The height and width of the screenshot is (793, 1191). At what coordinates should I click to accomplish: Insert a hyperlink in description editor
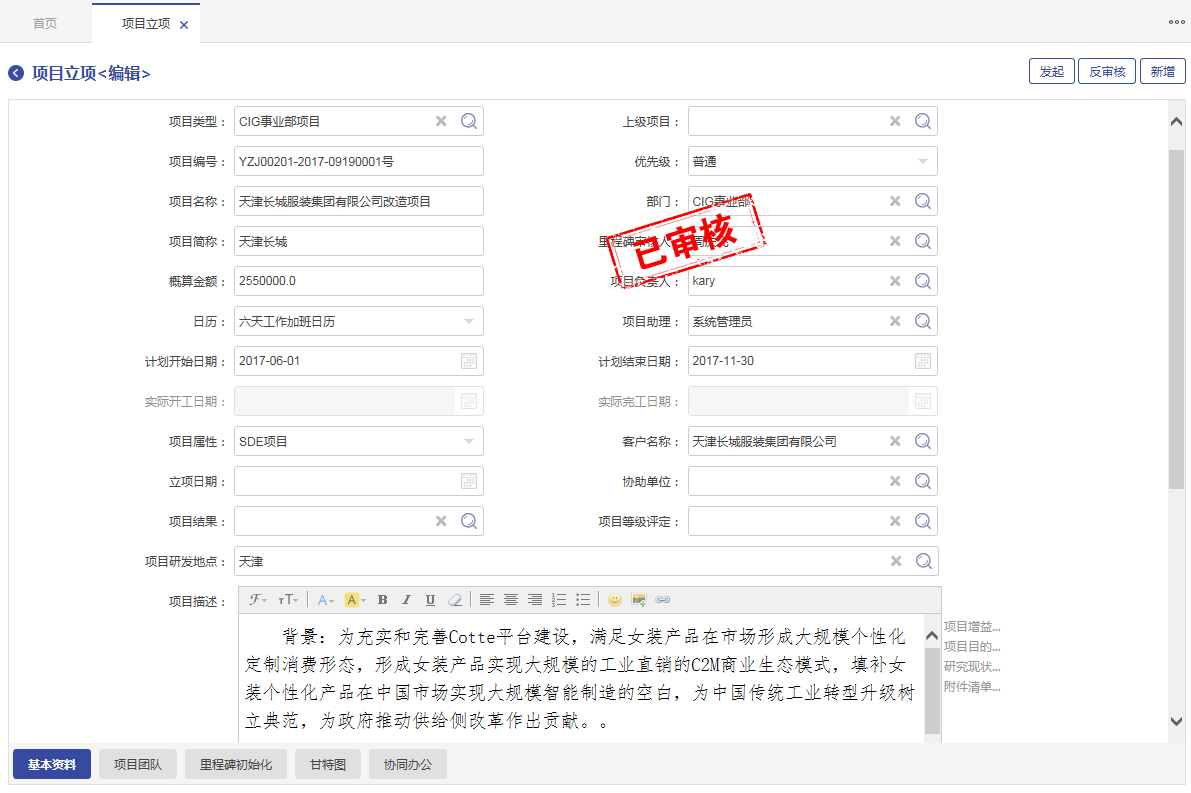tap(662, 600)
